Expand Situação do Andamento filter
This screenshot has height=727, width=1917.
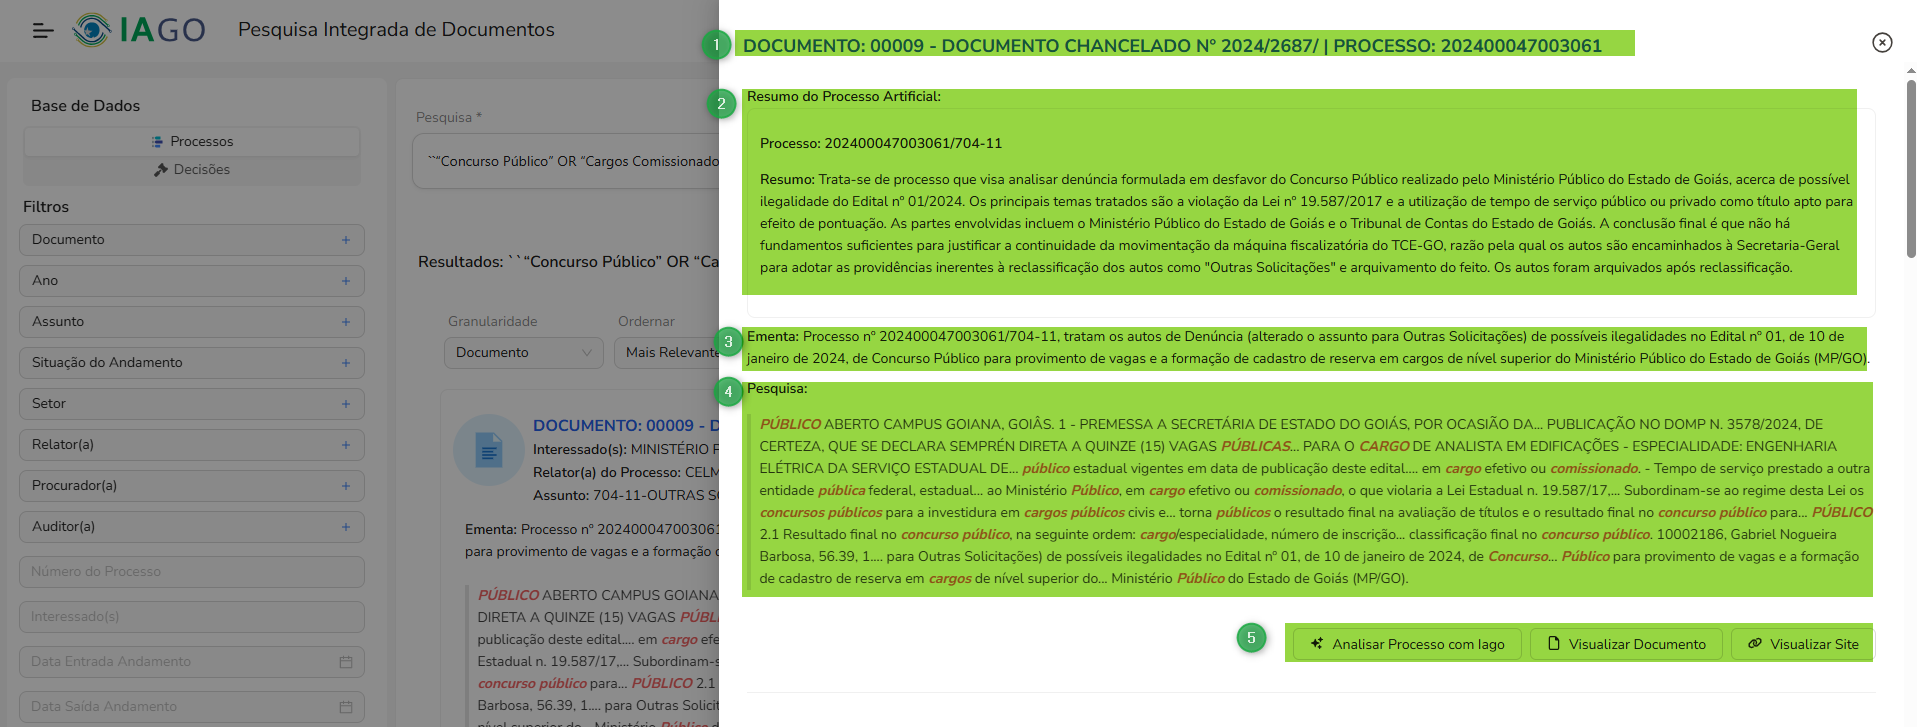coord(191,363)
